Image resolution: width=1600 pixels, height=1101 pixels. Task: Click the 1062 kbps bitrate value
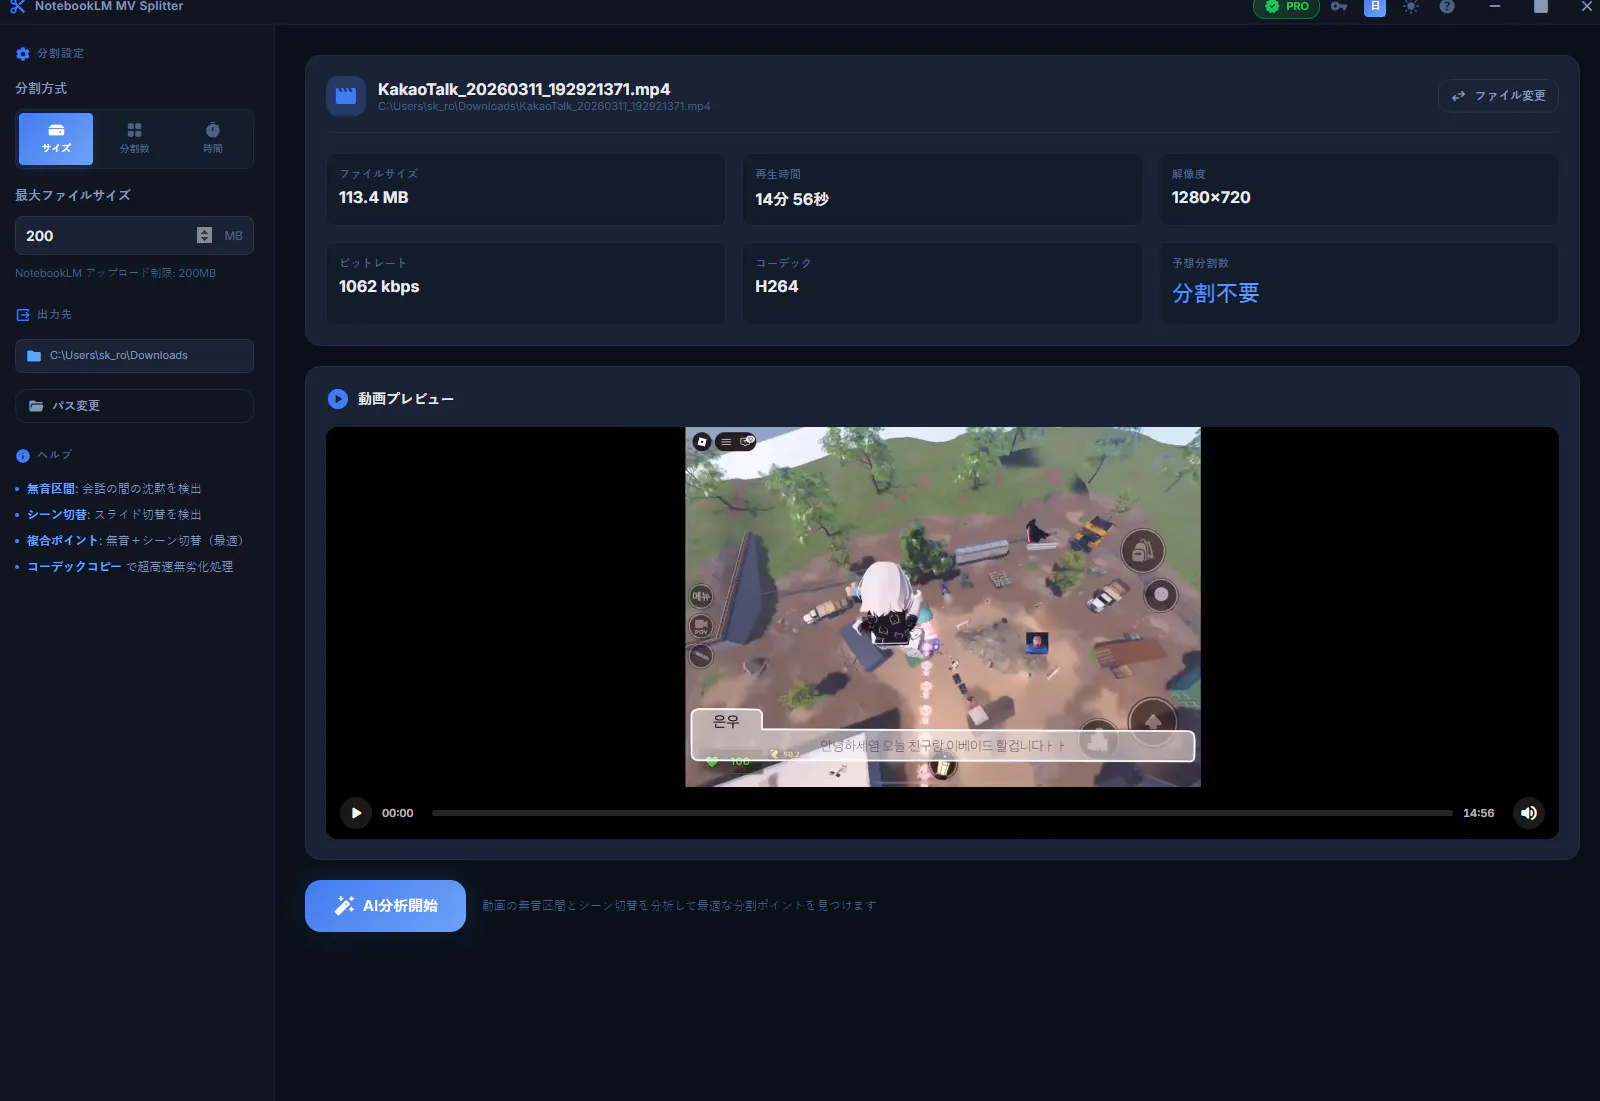point(379,287)
